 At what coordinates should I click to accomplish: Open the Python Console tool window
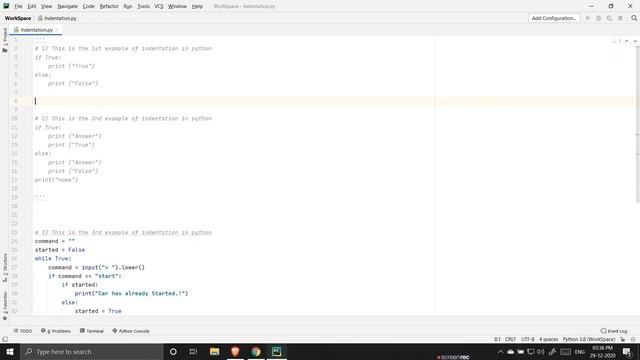[131, 331]
